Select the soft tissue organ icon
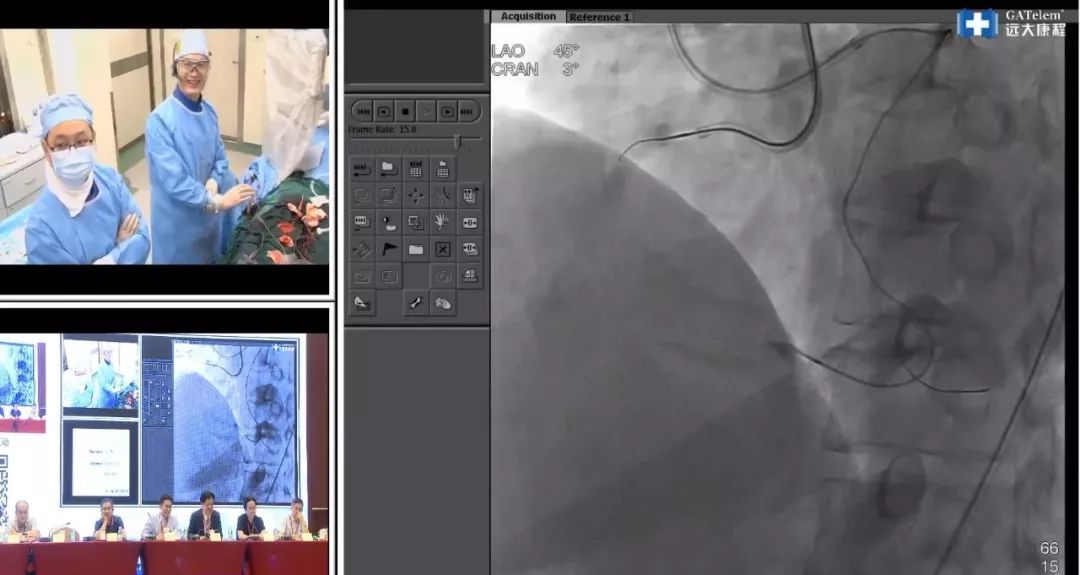This screenshot has width=1080, height=575. coord(443,303)
